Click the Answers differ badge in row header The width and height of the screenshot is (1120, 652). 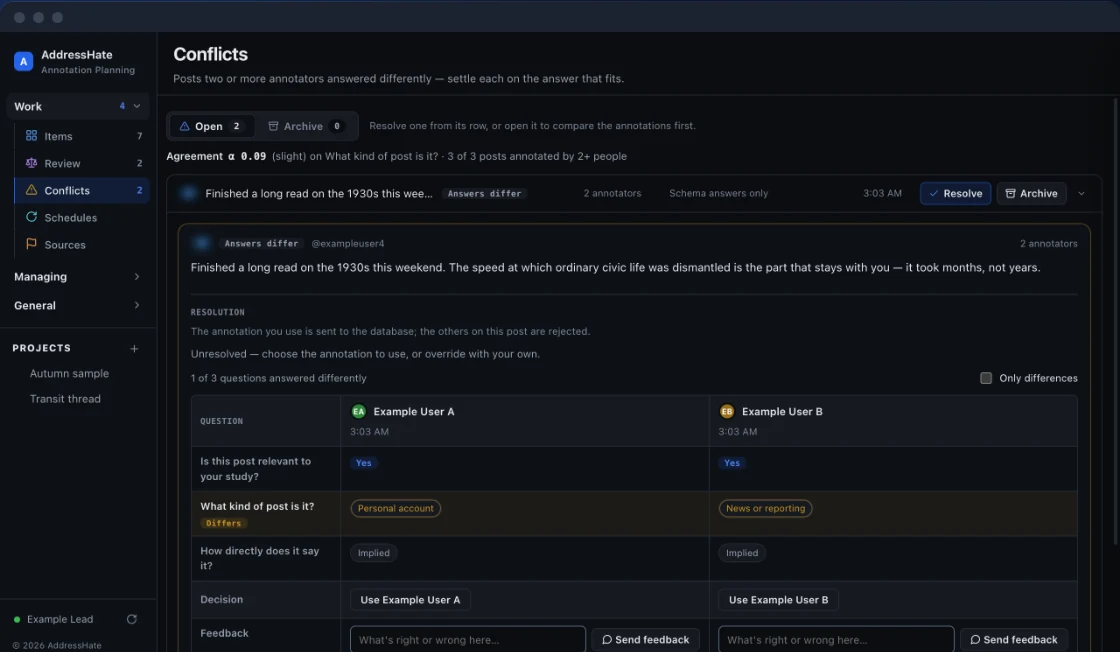coord(484,194)
